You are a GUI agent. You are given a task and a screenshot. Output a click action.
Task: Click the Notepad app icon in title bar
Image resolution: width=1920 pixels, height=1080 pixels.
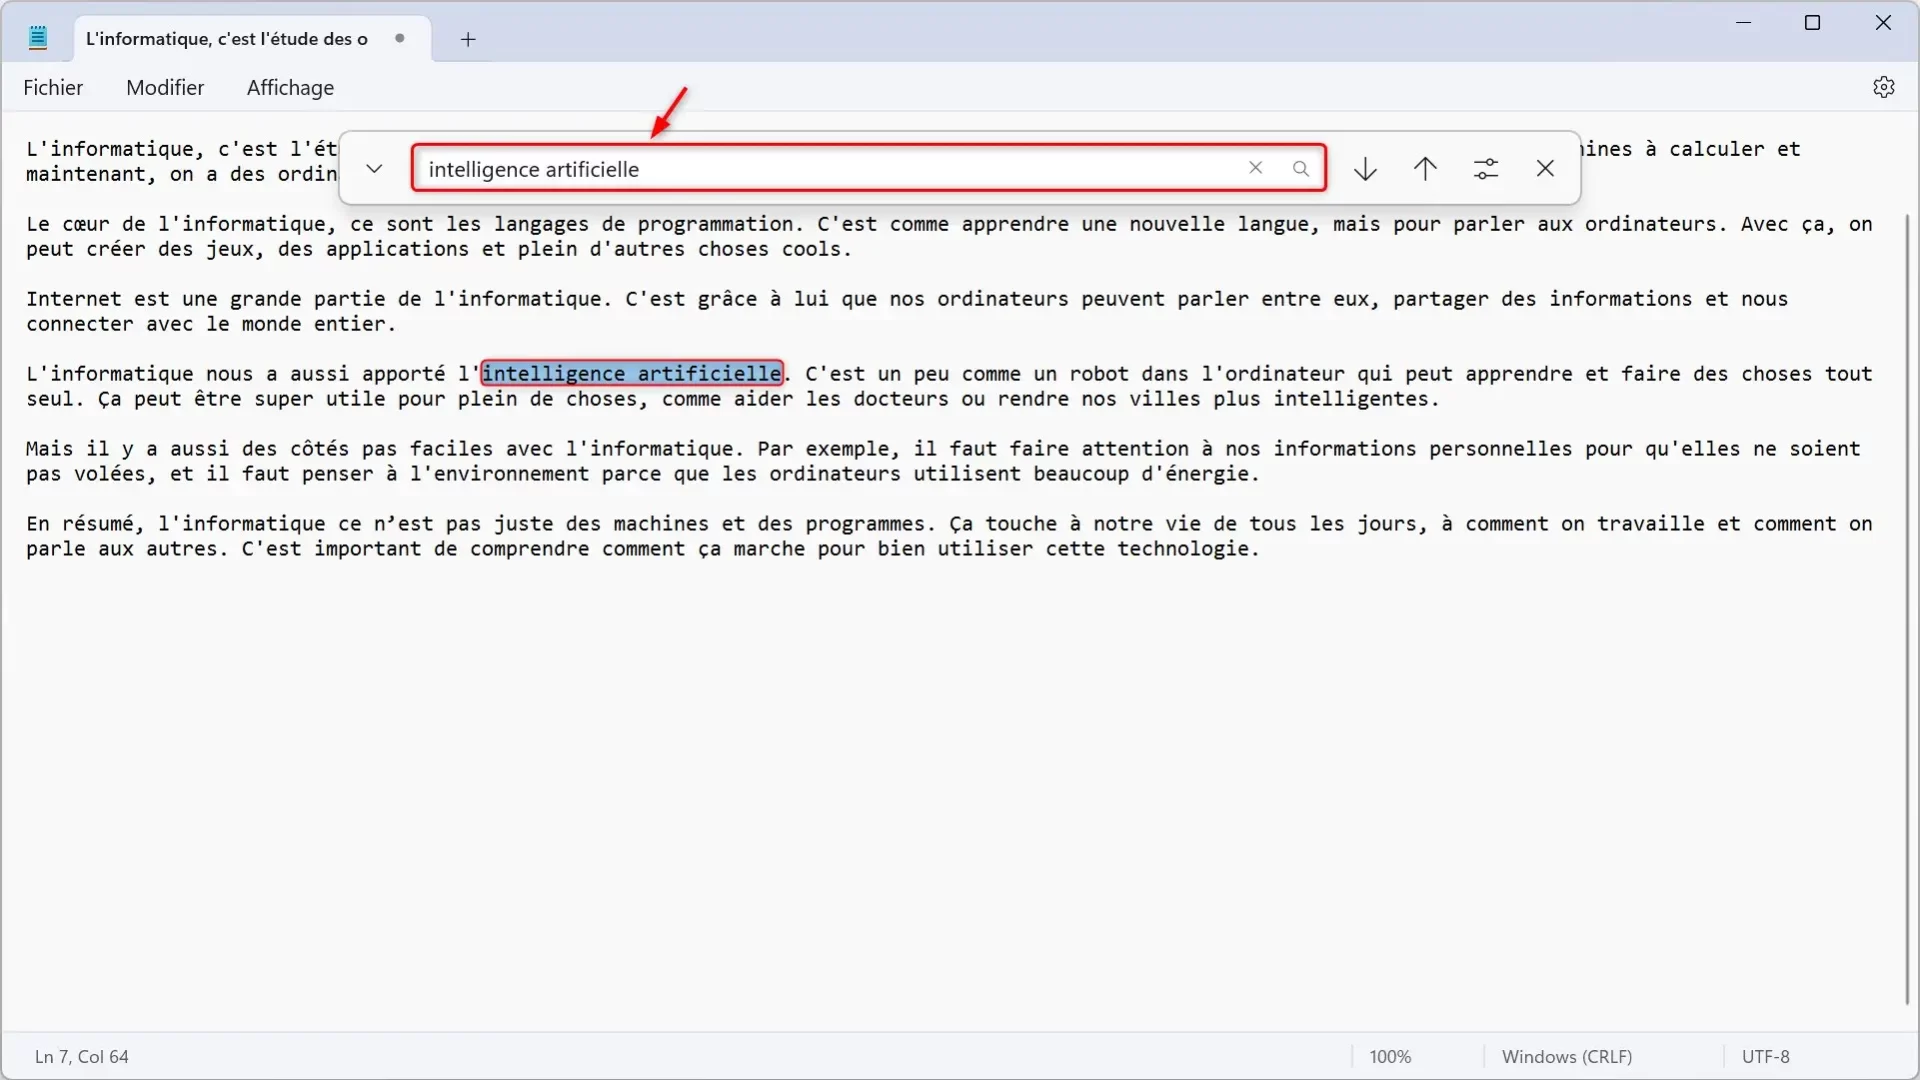click(x=38, y=38)
